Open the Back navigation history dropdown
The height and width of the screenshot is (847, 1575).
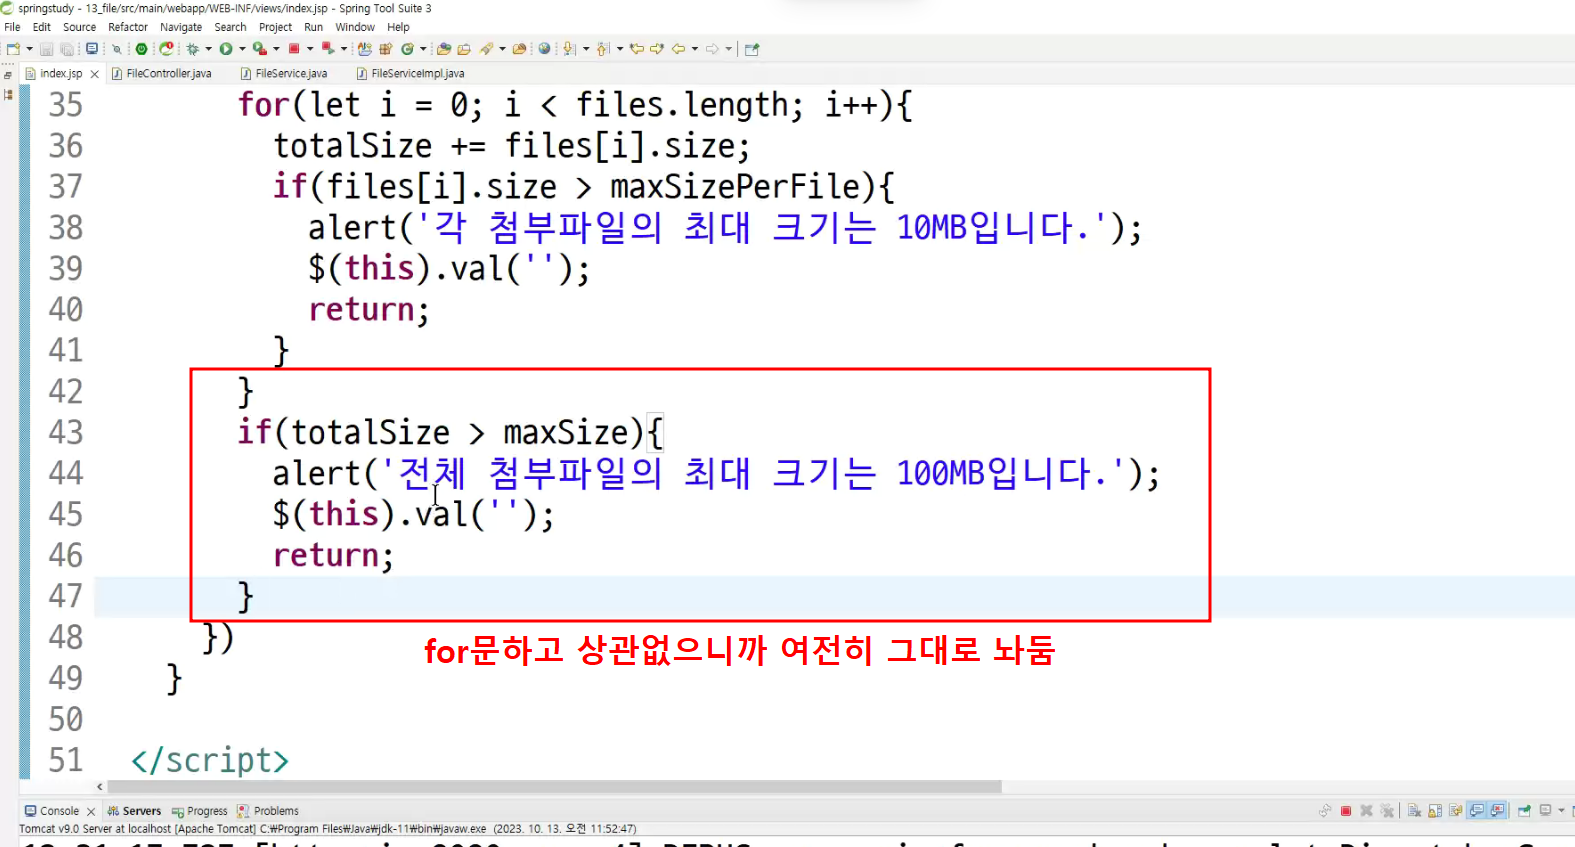(695, 49)
